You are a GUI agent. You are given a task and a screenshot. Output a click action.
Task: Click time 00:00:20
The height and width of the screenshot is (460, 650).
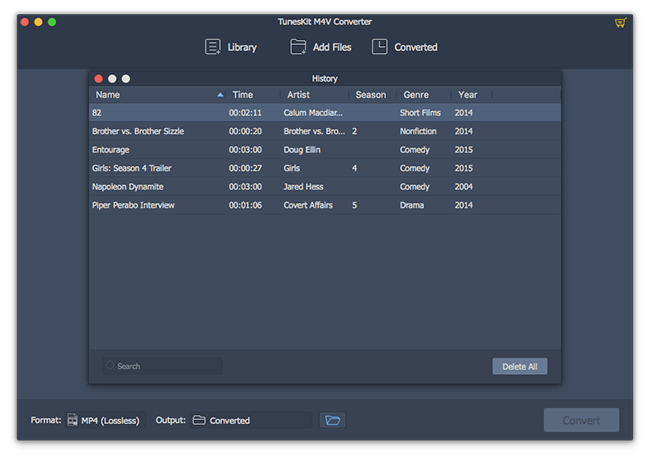pos(245,131)
